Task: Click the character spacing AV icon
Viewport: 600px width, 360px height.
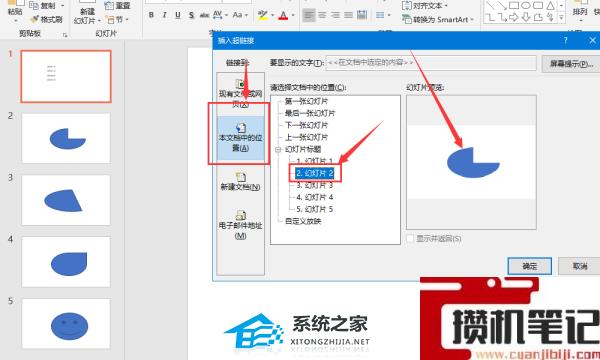Action: click(x=218, y=15)
